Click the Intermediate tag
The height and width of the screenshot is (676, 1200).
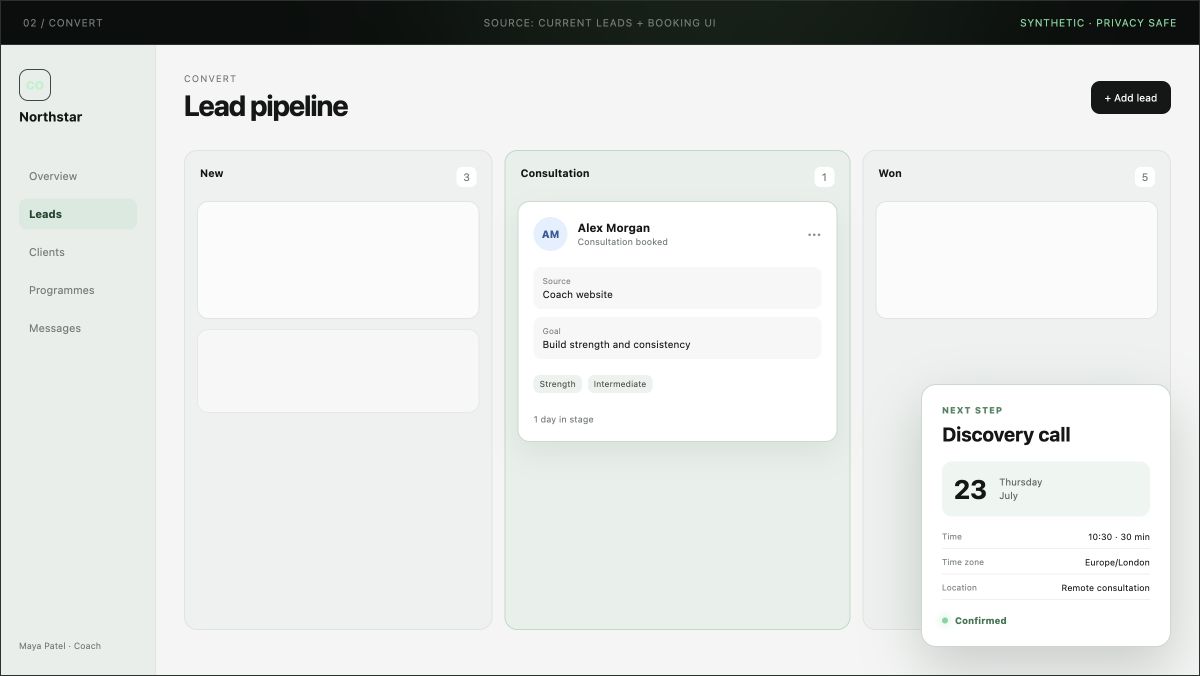(x=620, y=384)
